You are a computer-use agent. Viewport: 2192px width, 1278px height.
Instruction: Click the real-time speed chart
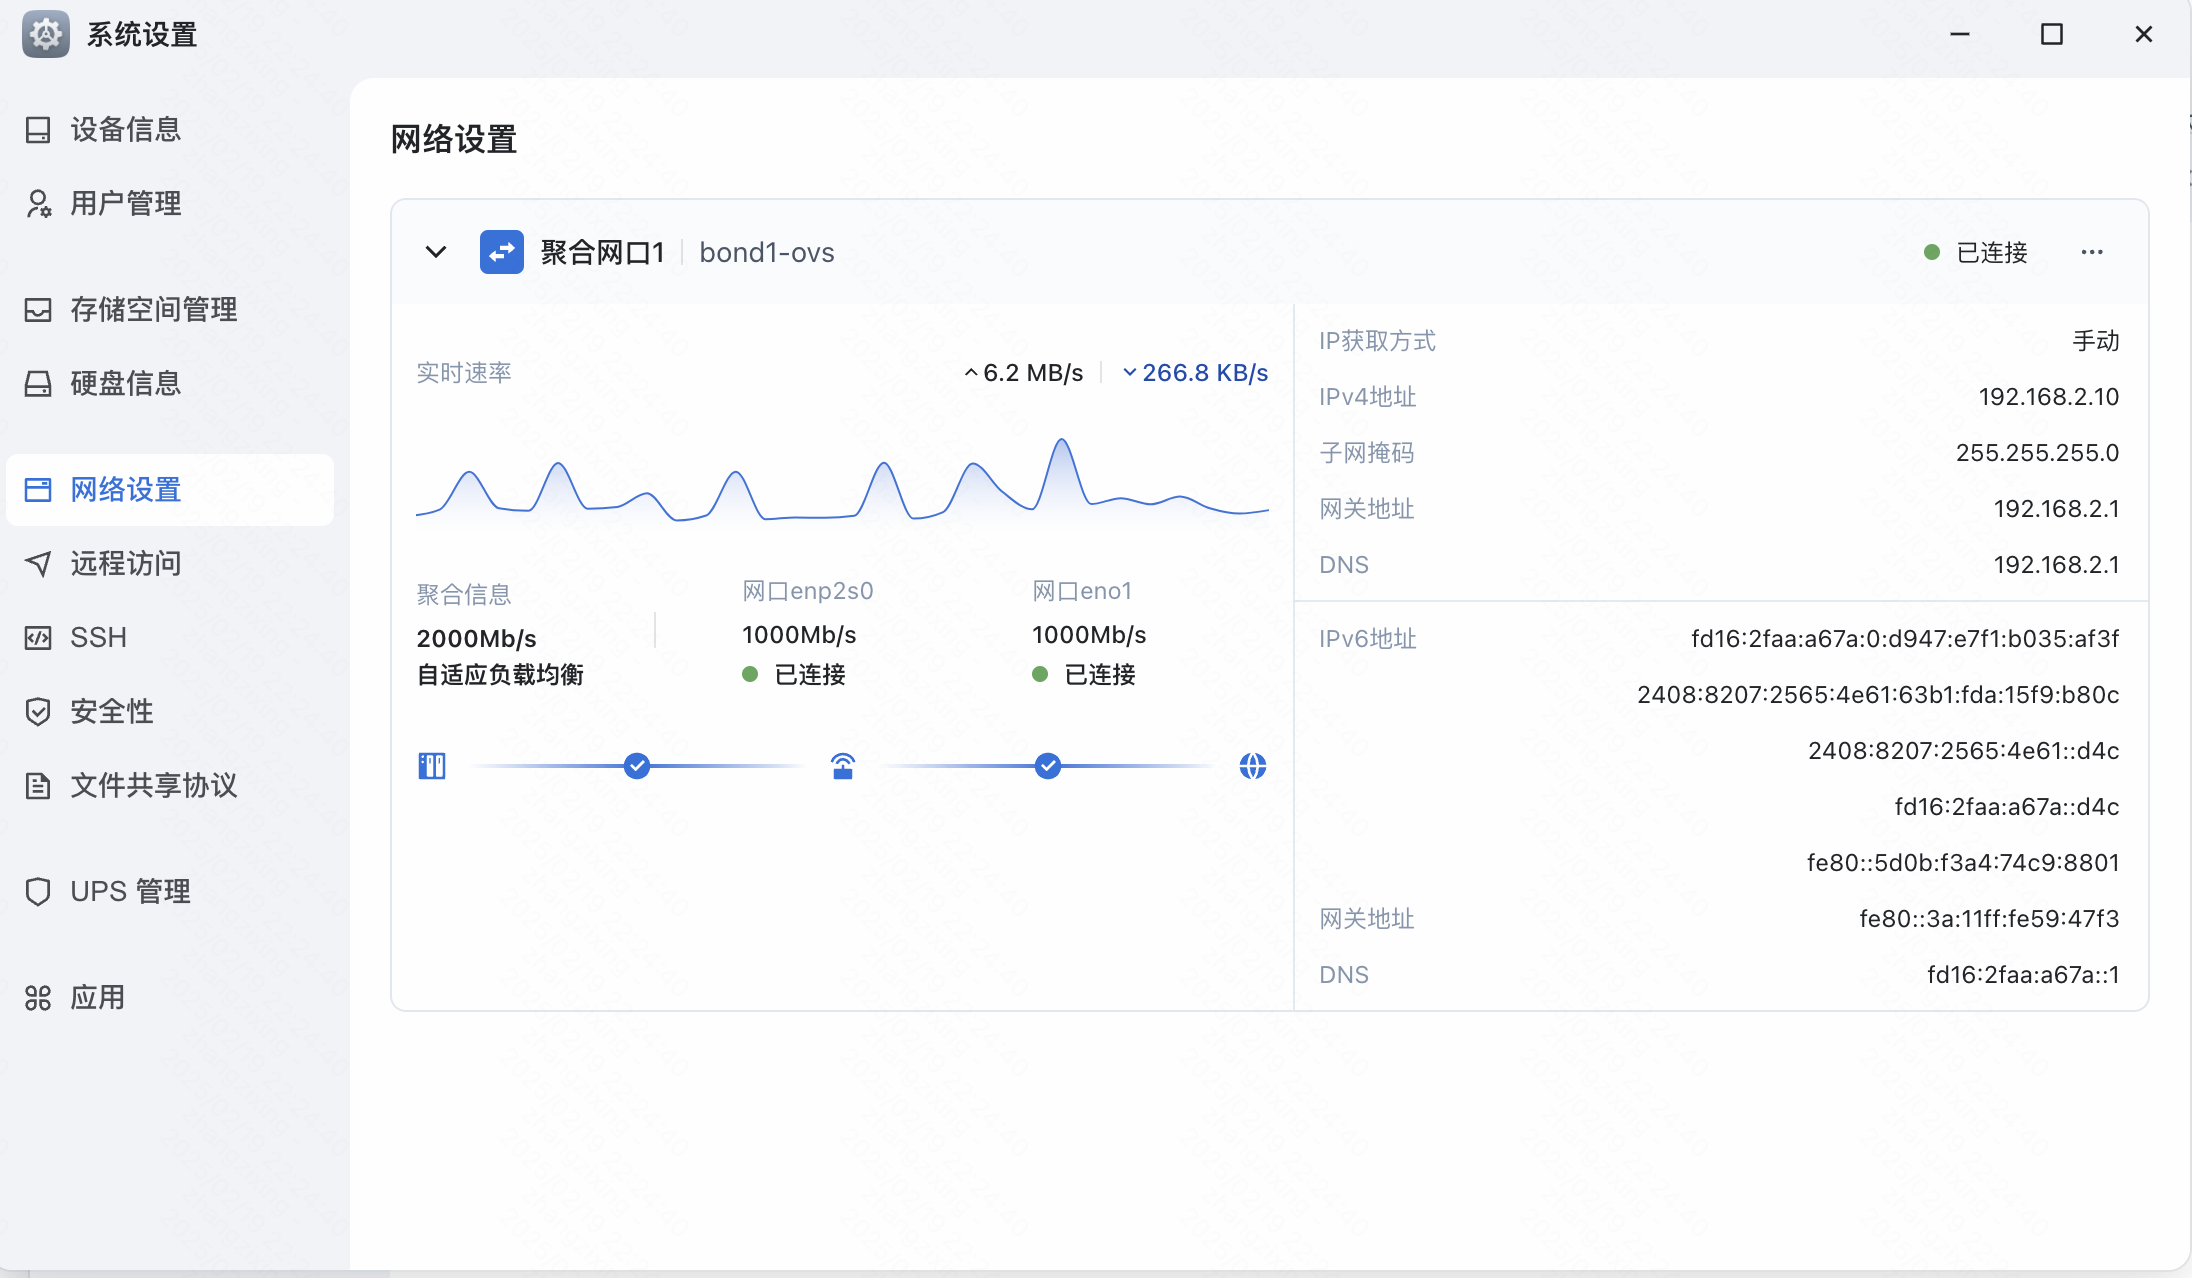842,480
